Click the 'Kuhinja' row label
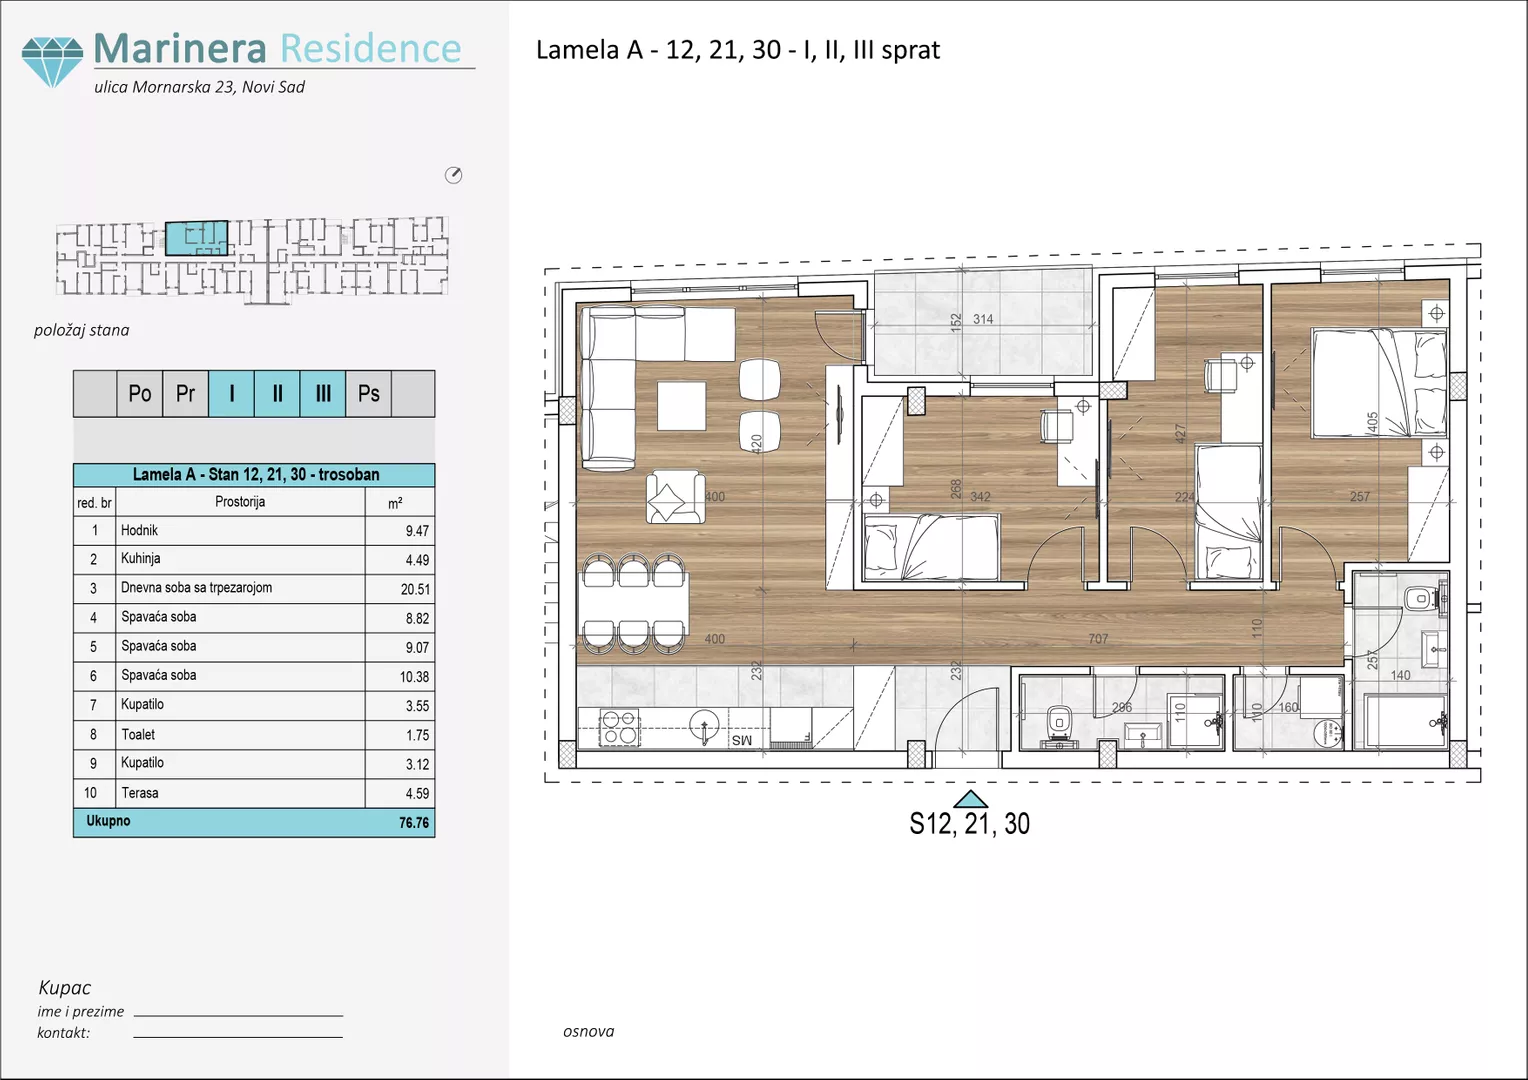Screen dimensions: 1528x1080 (141, 559)
